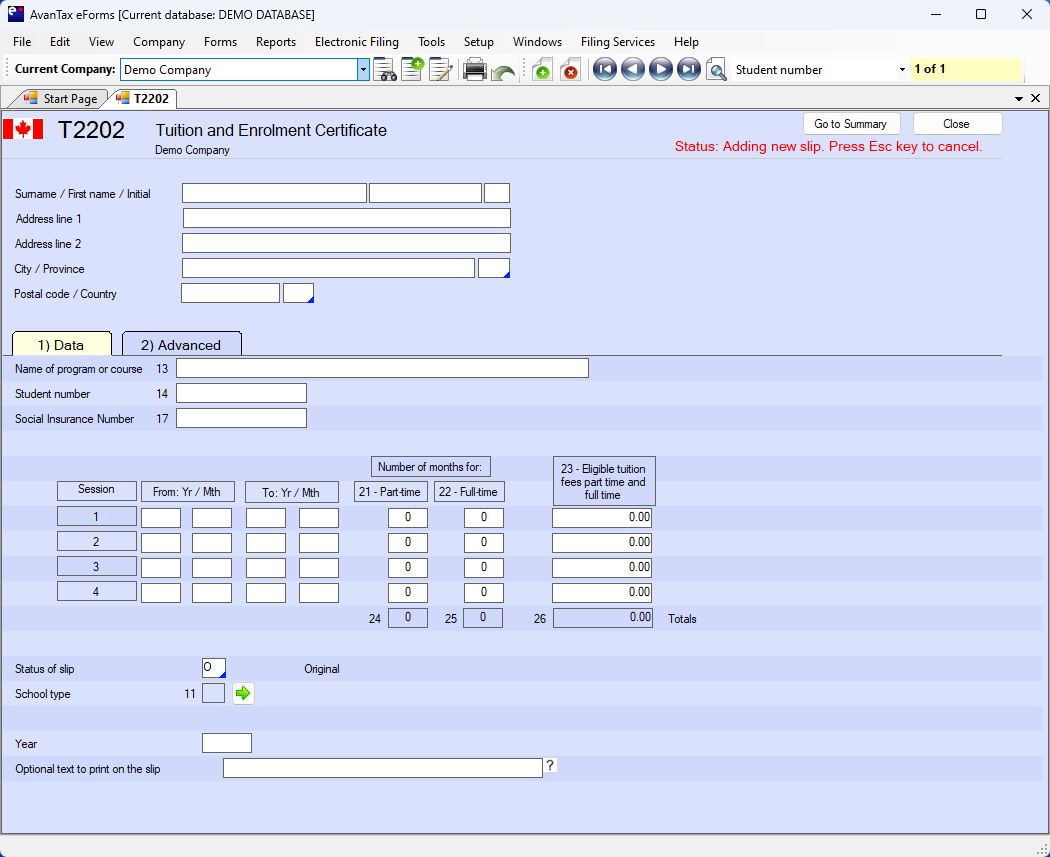
Task: Open the Status of slip dropdown
Action: [x=214, y=668]
